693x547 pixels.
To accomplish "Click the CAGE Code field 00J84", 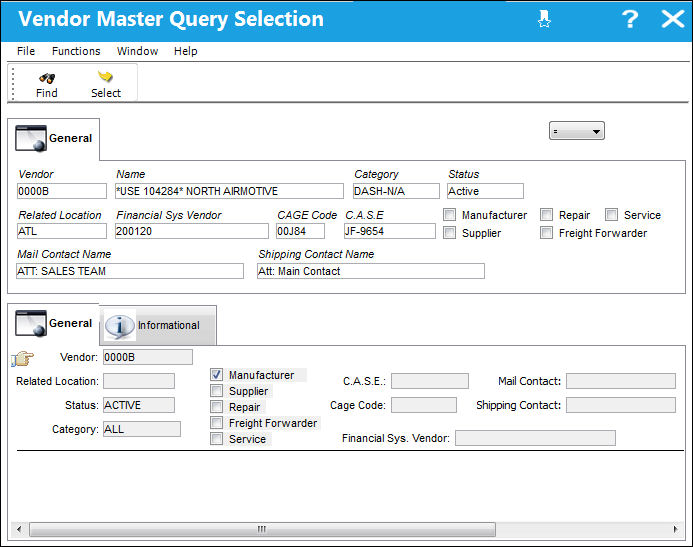I will click(300, 231).
